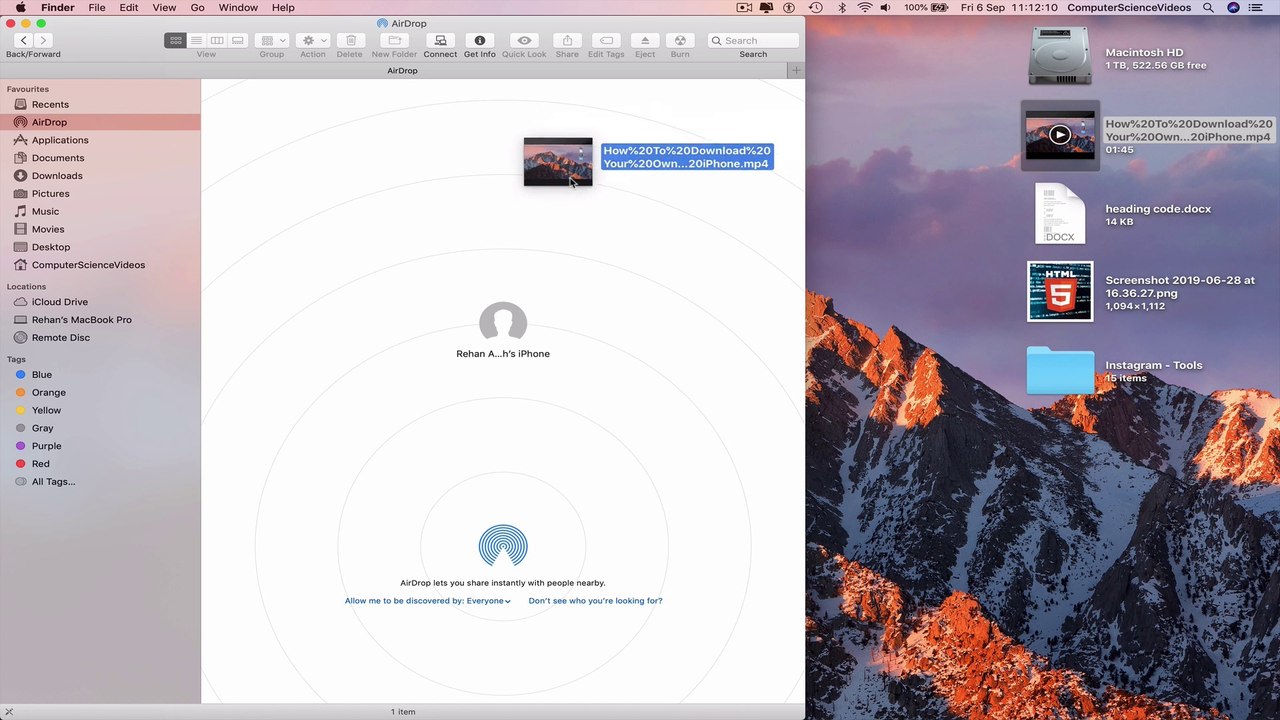Screen dimensions: 1280x720
Task: Open the Finder application menu
Action: tap(58, 8)
